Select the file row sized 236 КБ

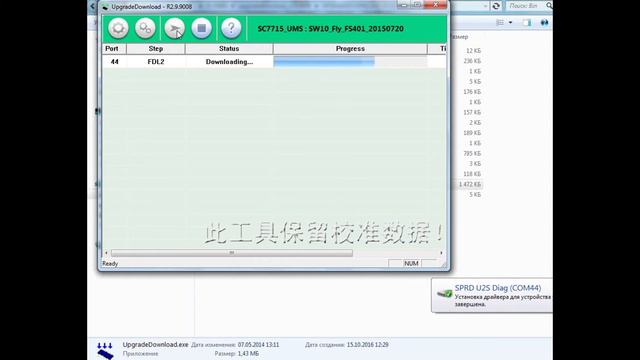click(472, 61)
